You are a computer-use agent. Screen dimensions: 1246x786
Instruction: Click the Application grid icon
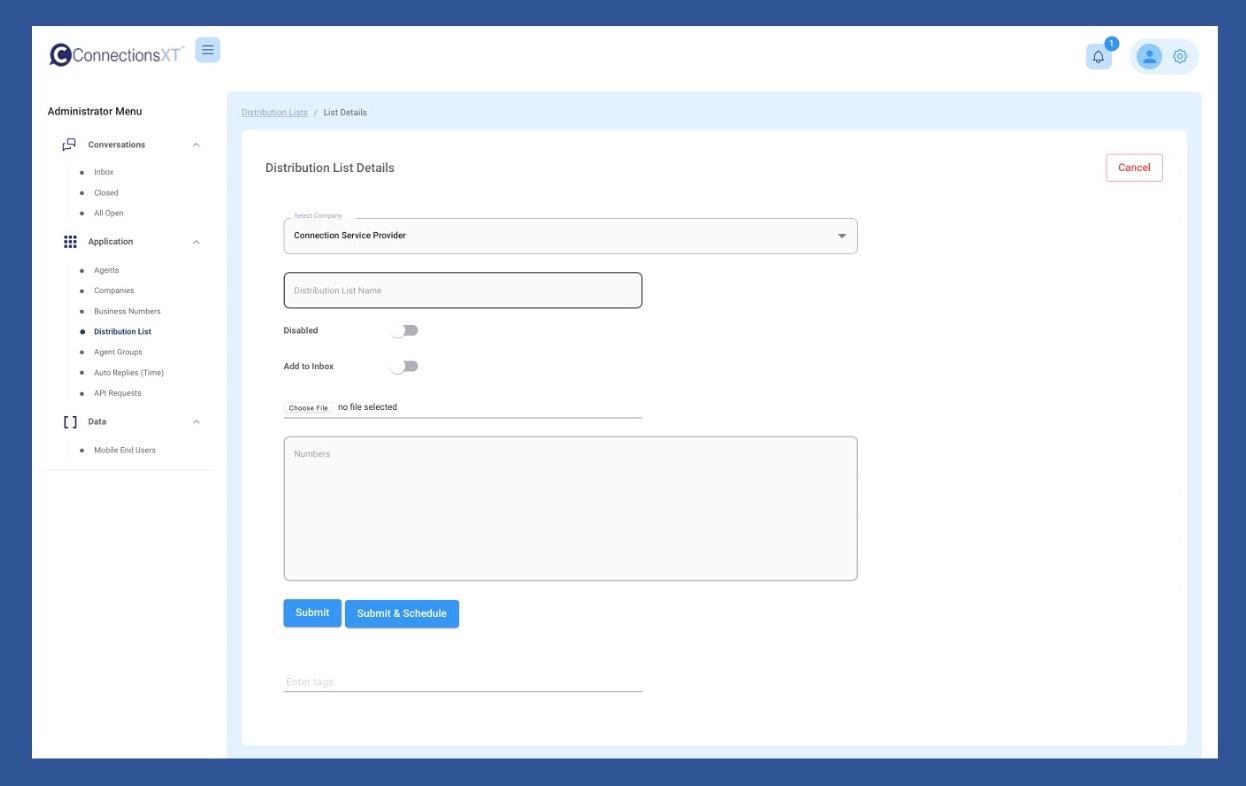(x=70, y=242)
